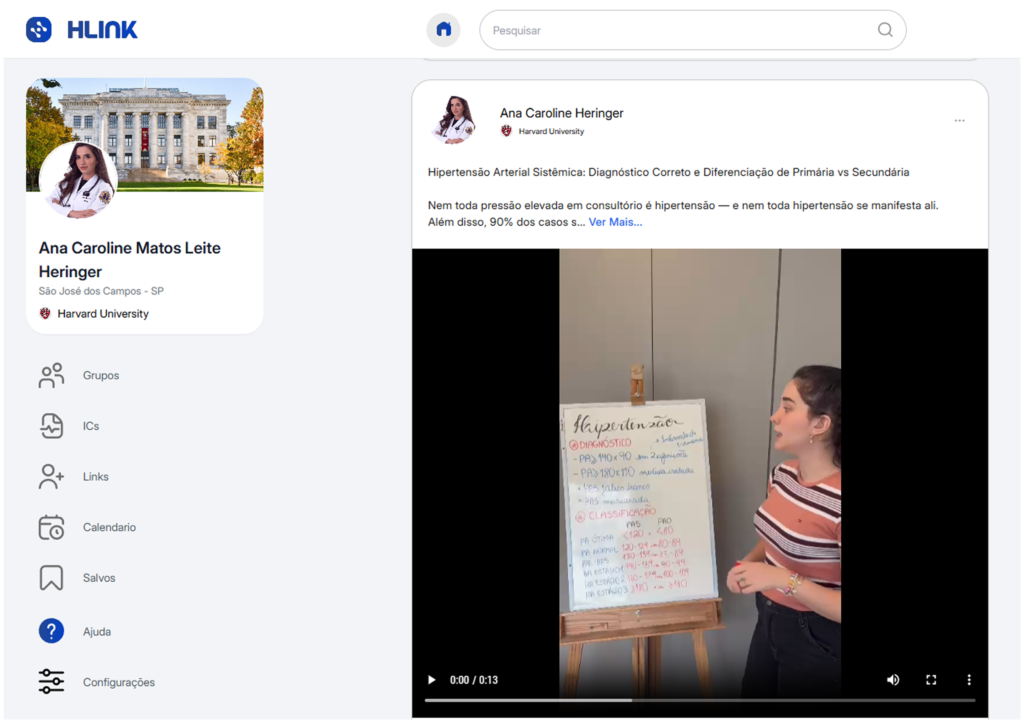This screenshot has height=723, width=1024.
Task: Open Ajuda help icon
Action: (51, 631)
